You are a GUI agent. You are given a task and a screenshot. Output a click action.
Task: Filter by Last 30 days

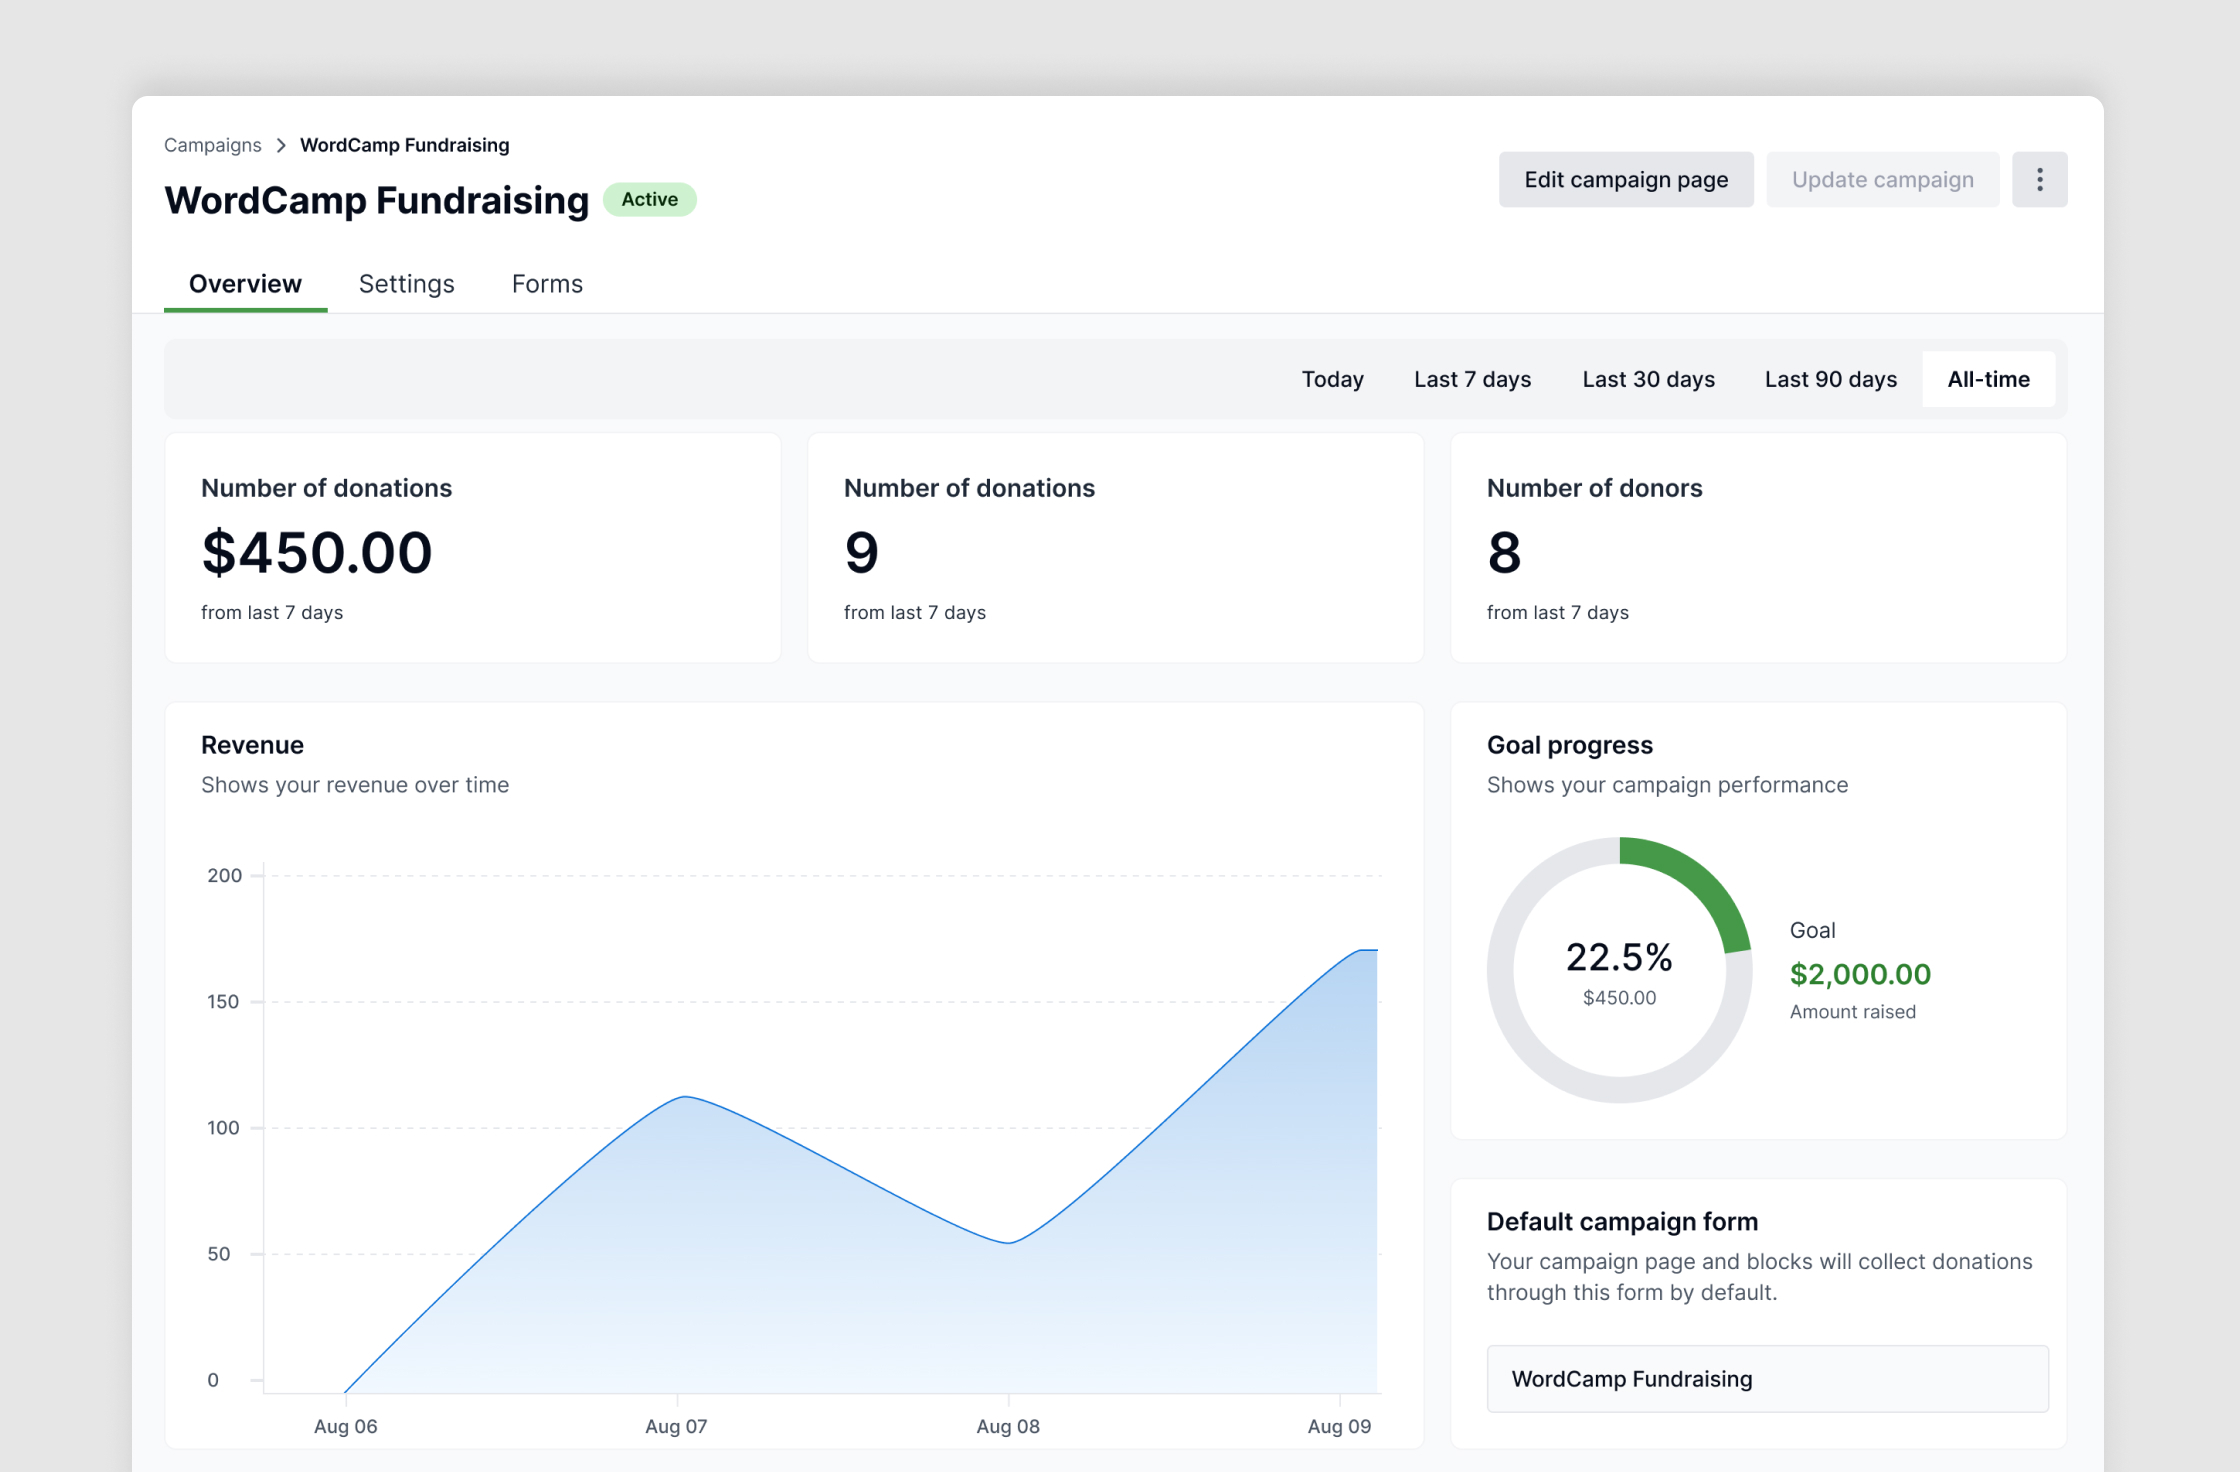pos(1648,379)
